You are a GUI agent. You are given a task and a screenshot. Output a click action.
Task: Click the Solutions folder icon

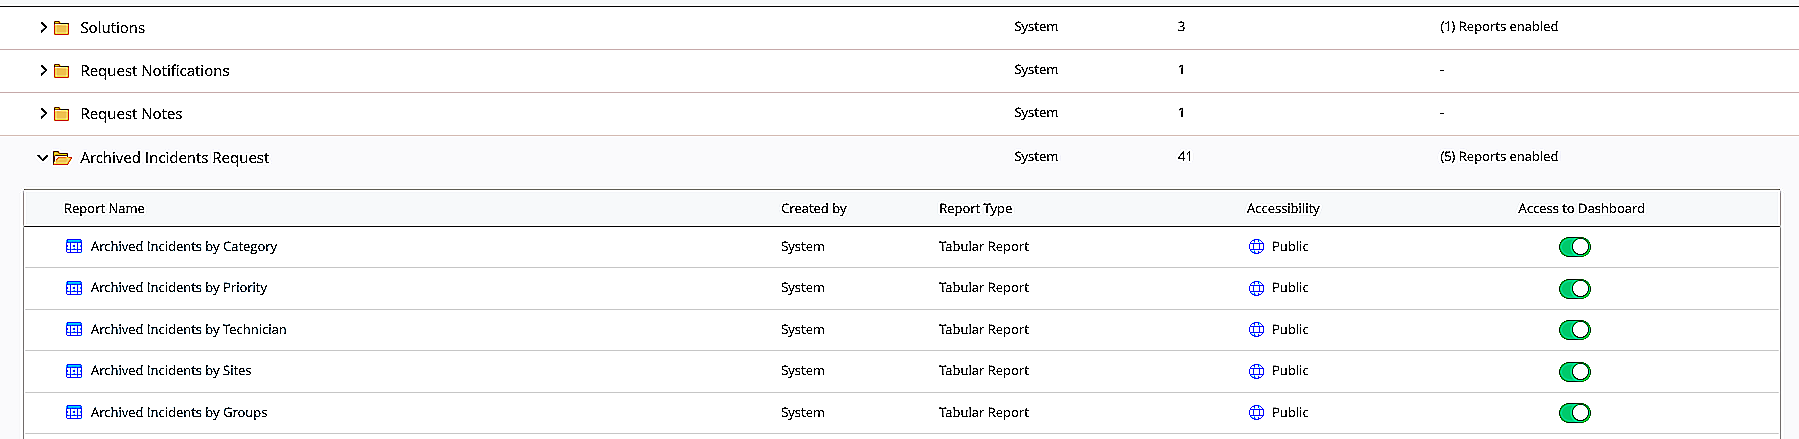[x=61, y=28]
